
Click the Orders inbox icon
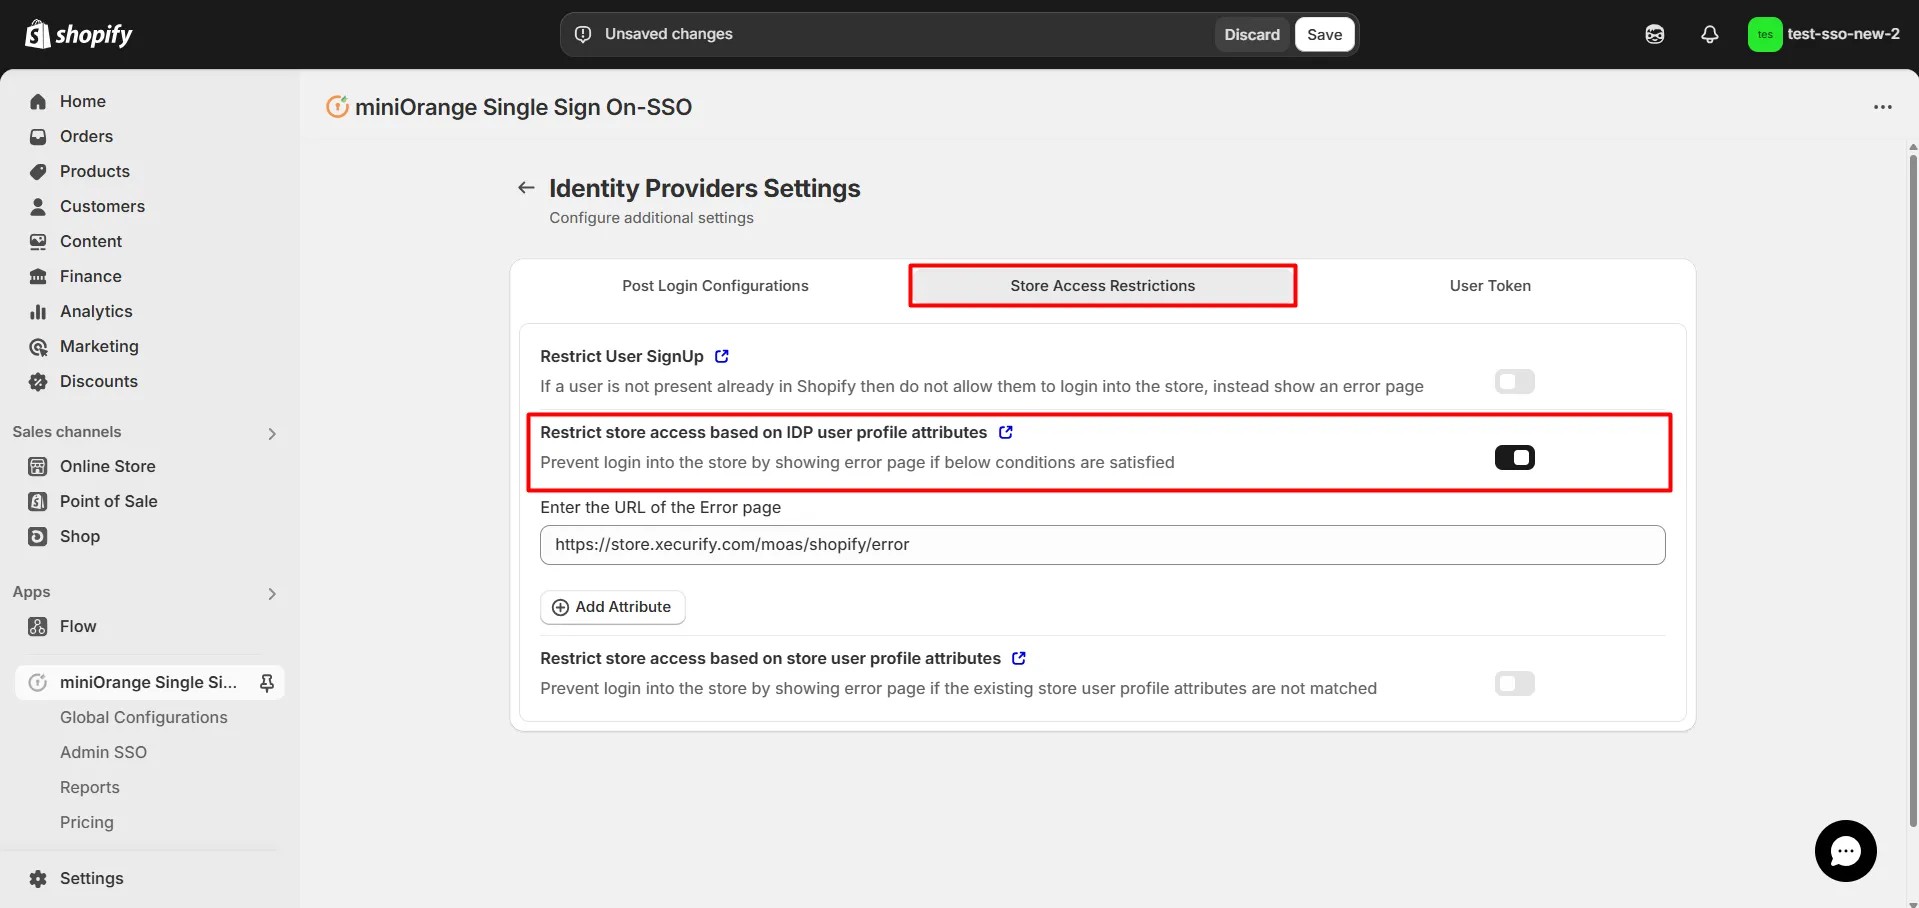pos(38,137)
